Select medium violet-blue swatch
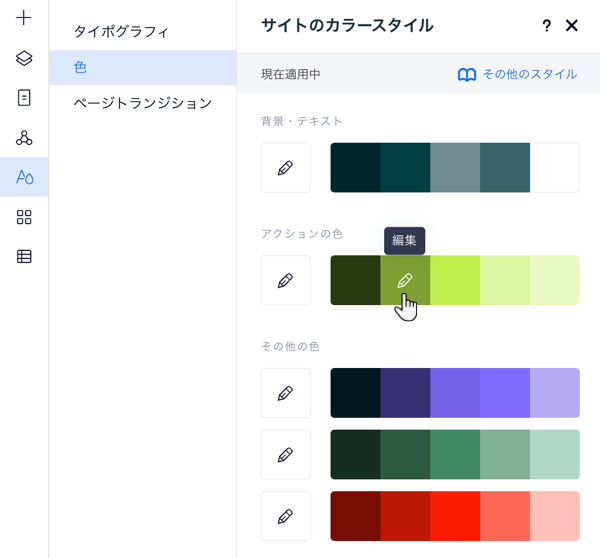This screenshot has height=558, width=600. [455, 393]
